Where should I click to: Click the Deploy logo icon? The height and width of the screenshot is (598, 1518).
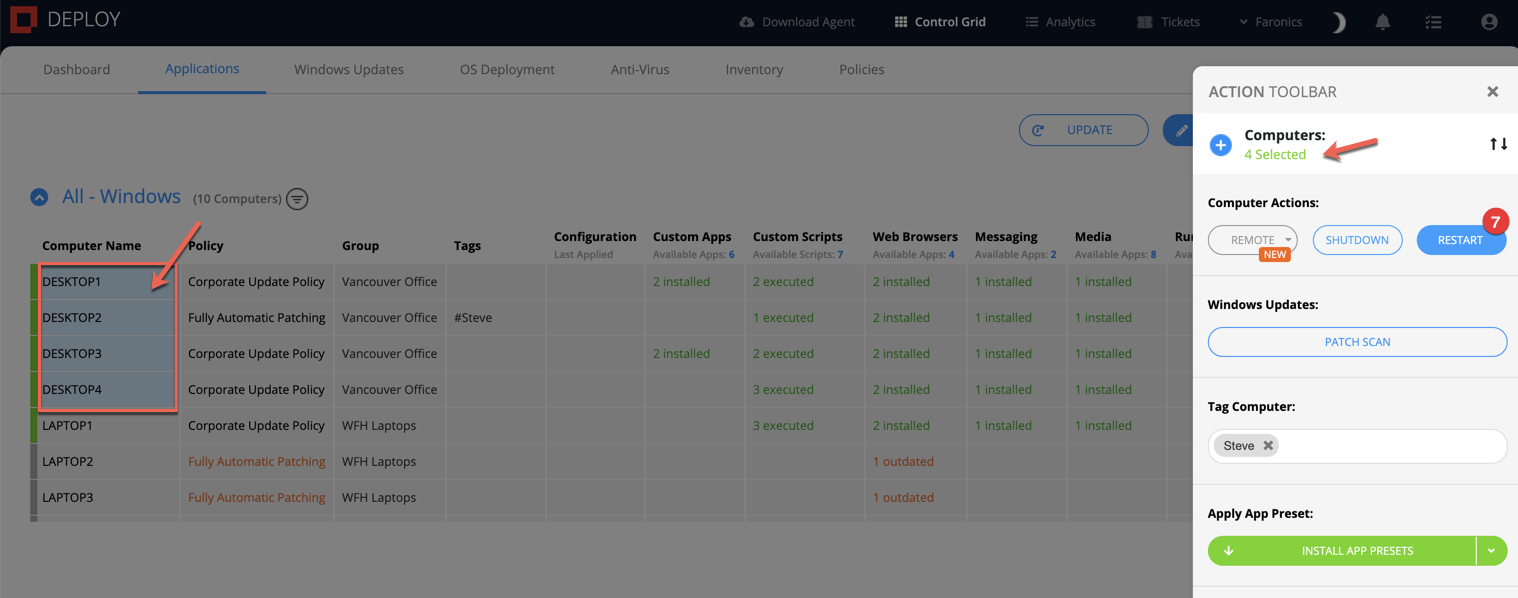point(23,19)
